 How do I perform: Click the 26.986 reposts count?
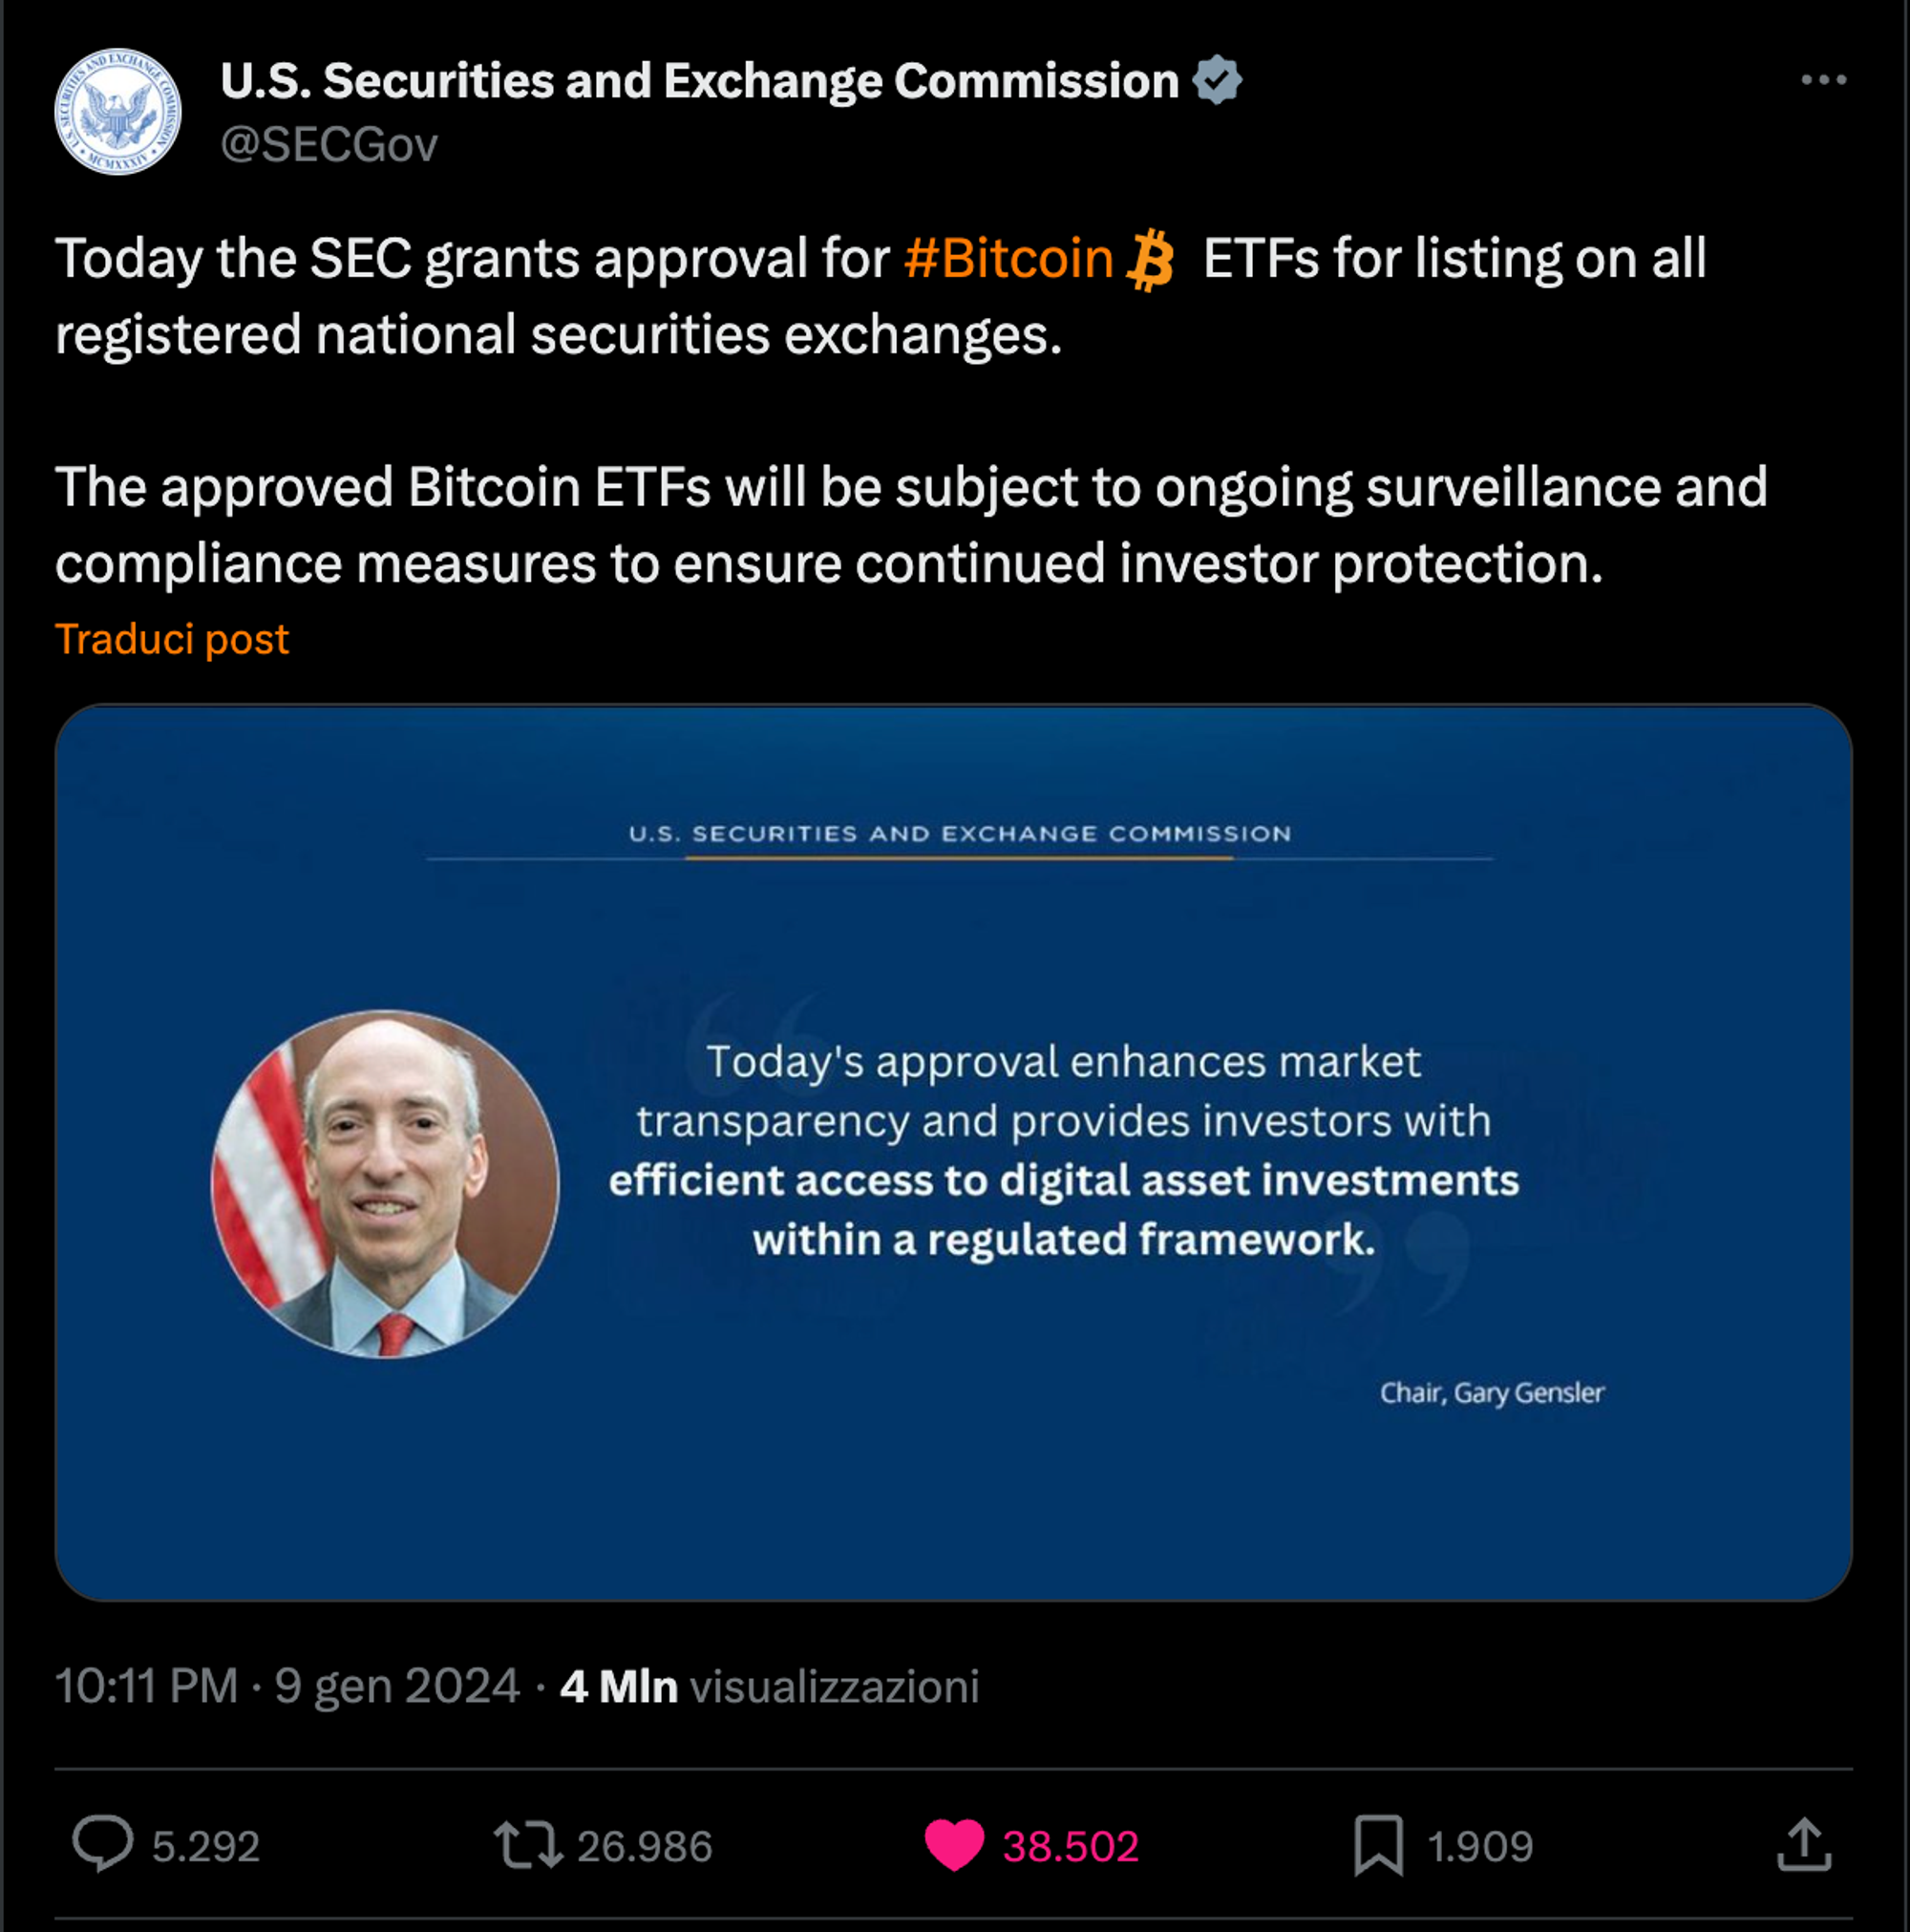(x=644, y=1846)
